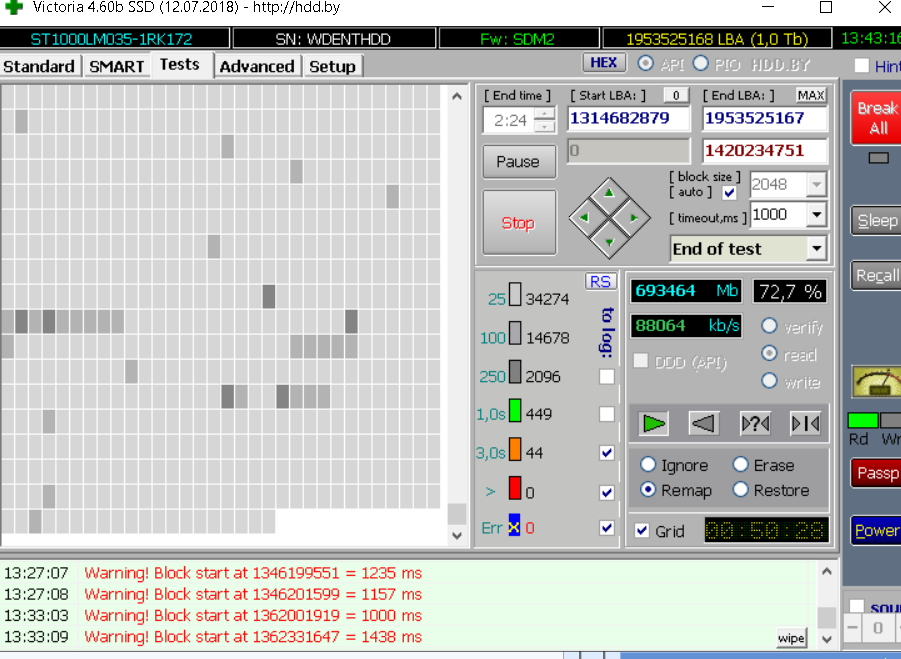Click the green 1,0s block swatch
The height and width of the screenshot is (659, 901).
click(515, 410)
